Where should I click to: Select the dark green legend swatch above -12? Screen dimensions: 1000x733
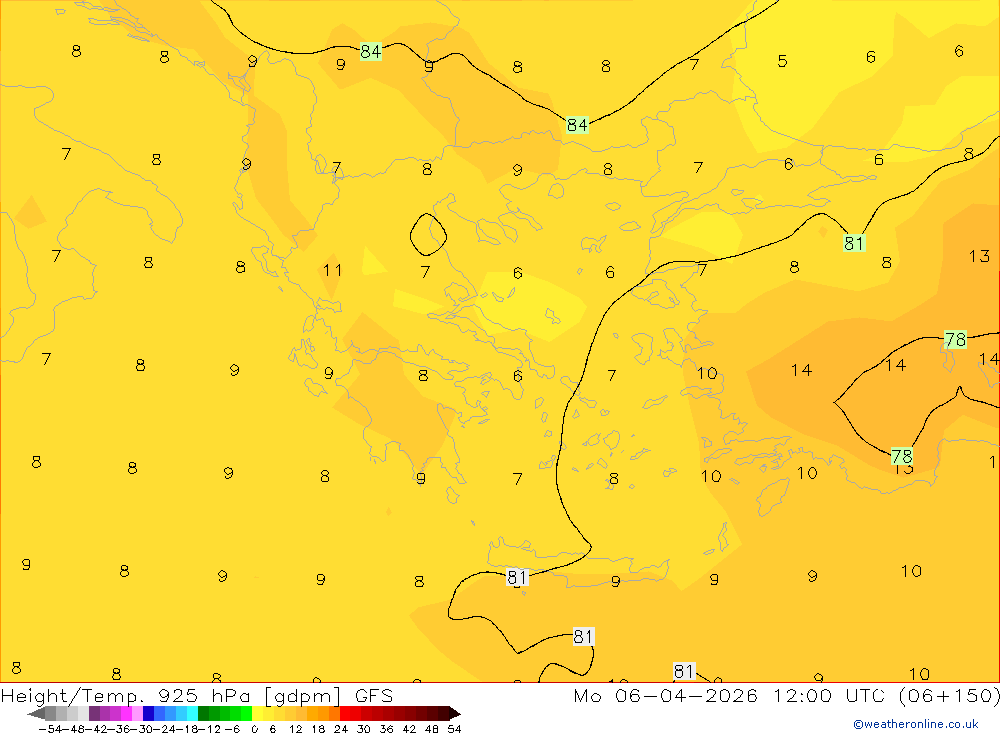203,713
